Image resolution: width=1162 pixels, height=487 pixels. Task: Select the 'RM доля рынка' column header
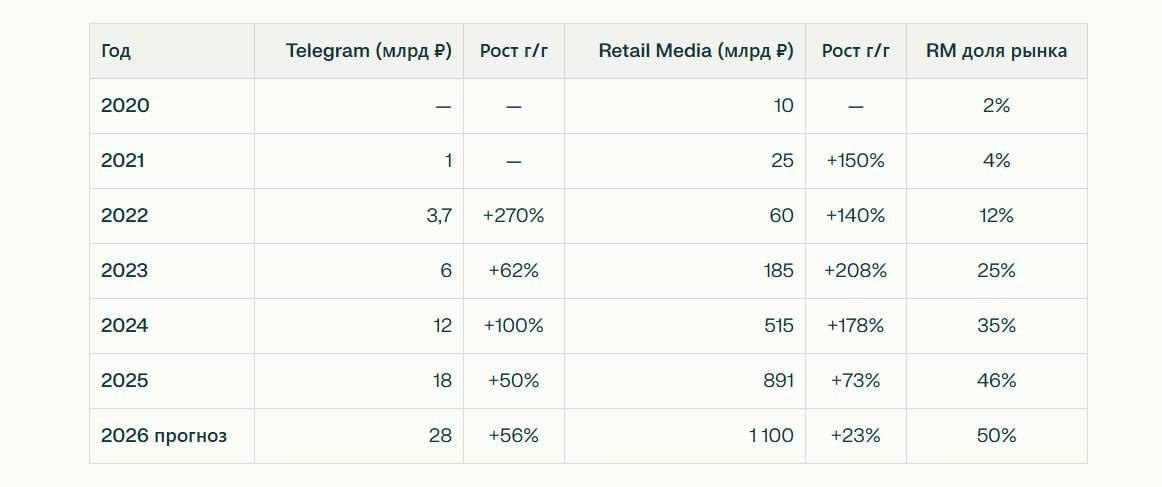(997, 51)
